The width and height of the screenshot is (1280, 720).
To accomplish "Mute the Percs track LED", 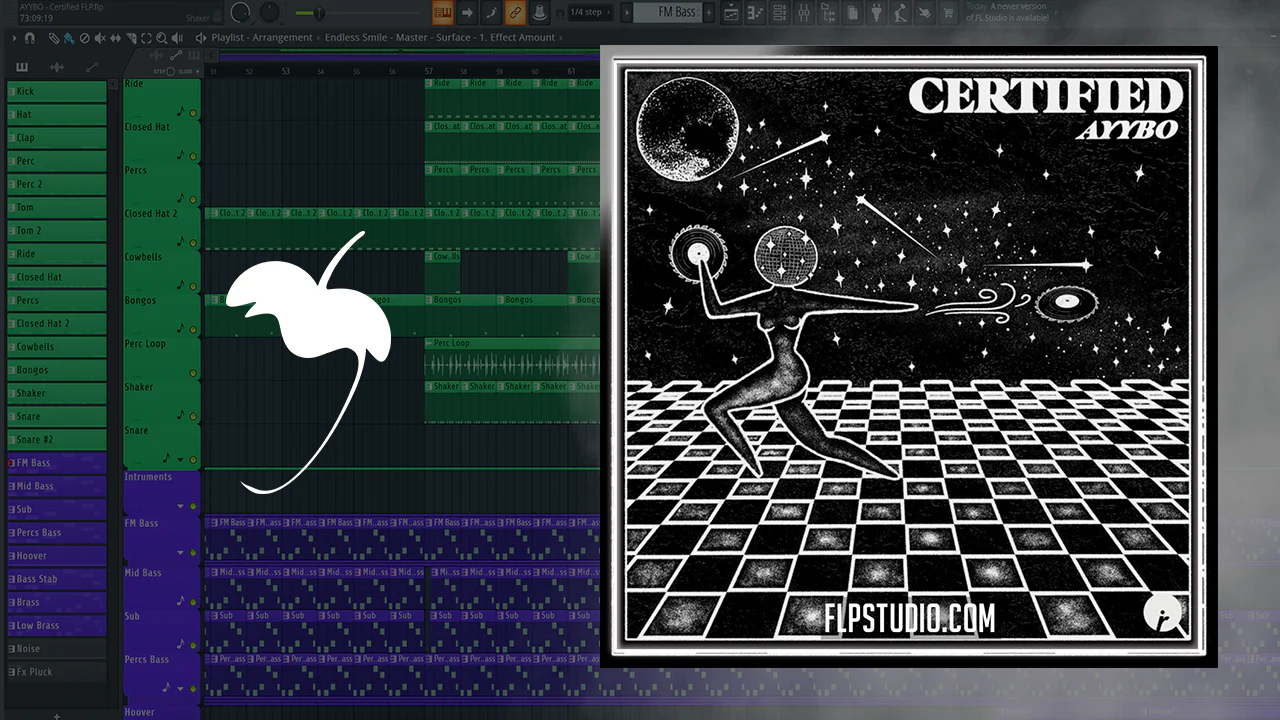I will (x=193, y=198).
